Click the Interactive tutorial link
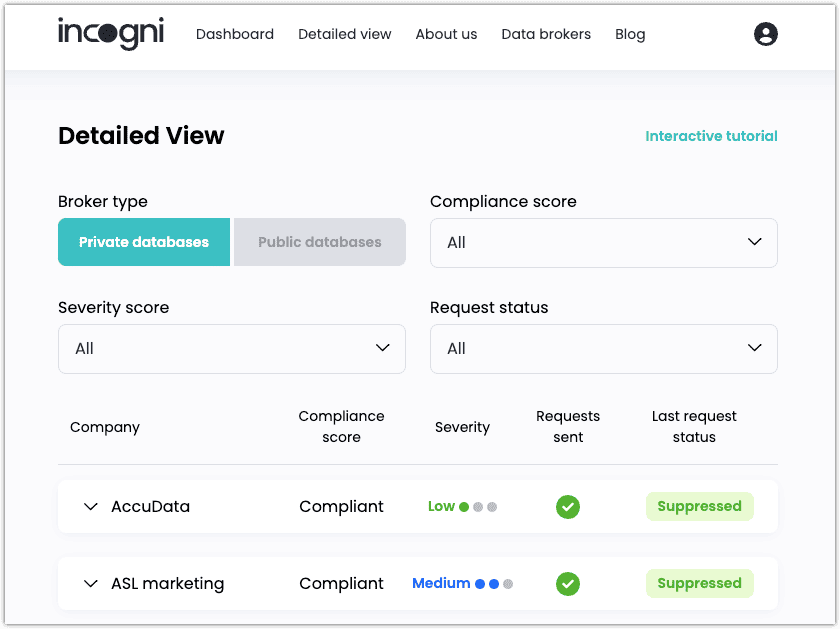Screen dimensions: 840x629 711,136
